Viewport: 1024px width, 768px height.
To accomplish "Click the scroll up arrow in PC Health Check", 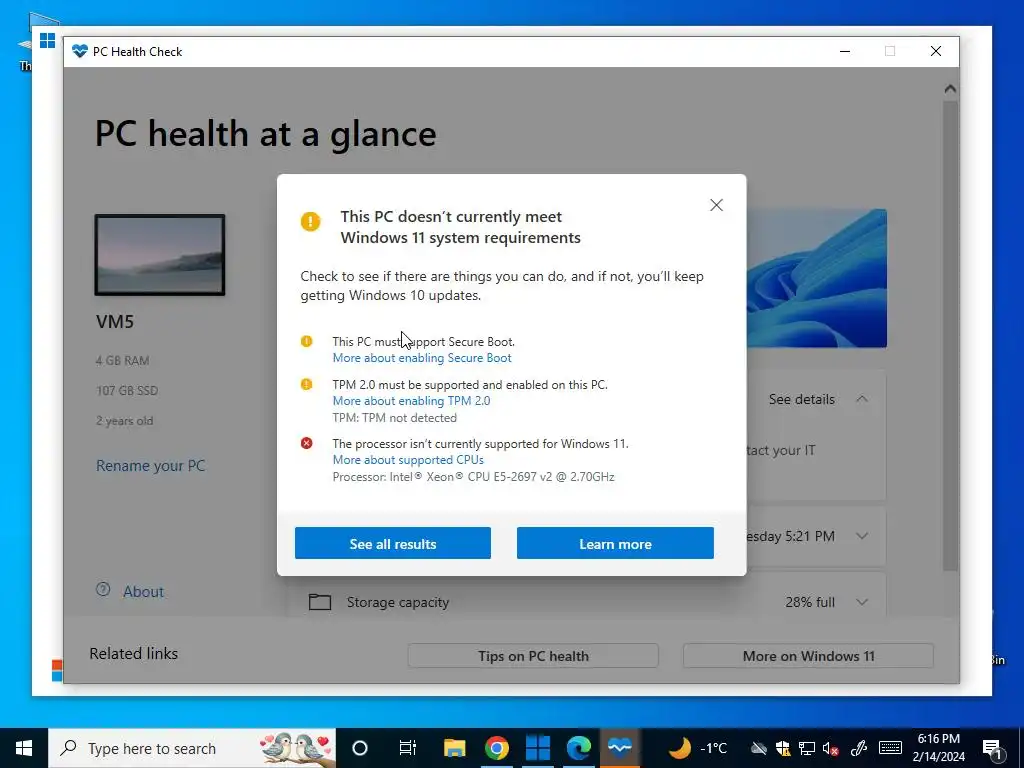I will pyautogui.click(x=950, y=89).
